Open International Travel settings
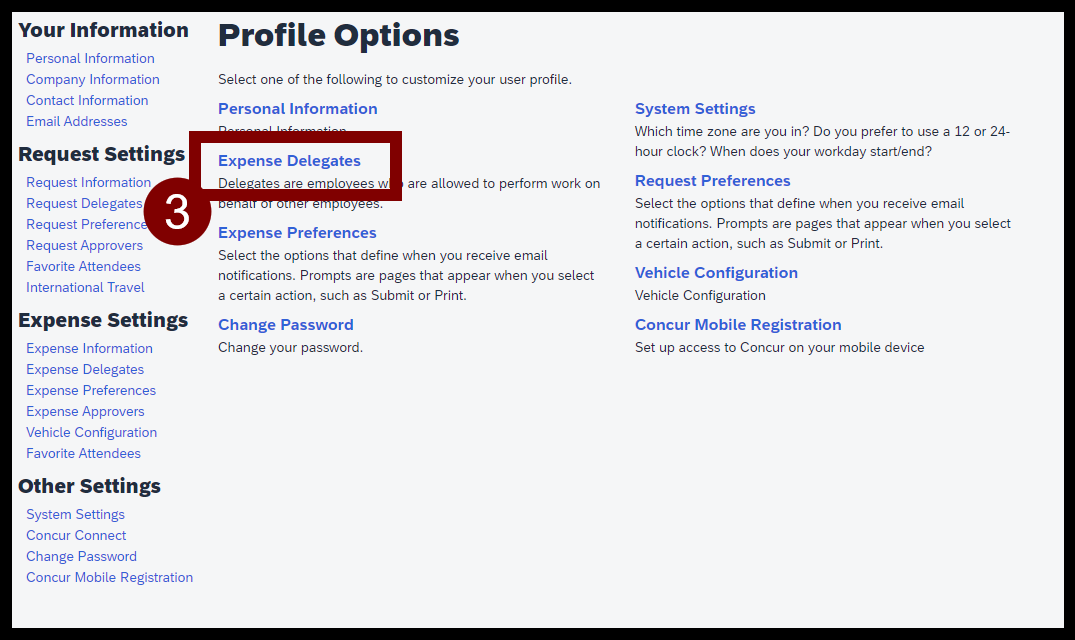This screenshot has width=1075, height=640. (x=85, y=287)
